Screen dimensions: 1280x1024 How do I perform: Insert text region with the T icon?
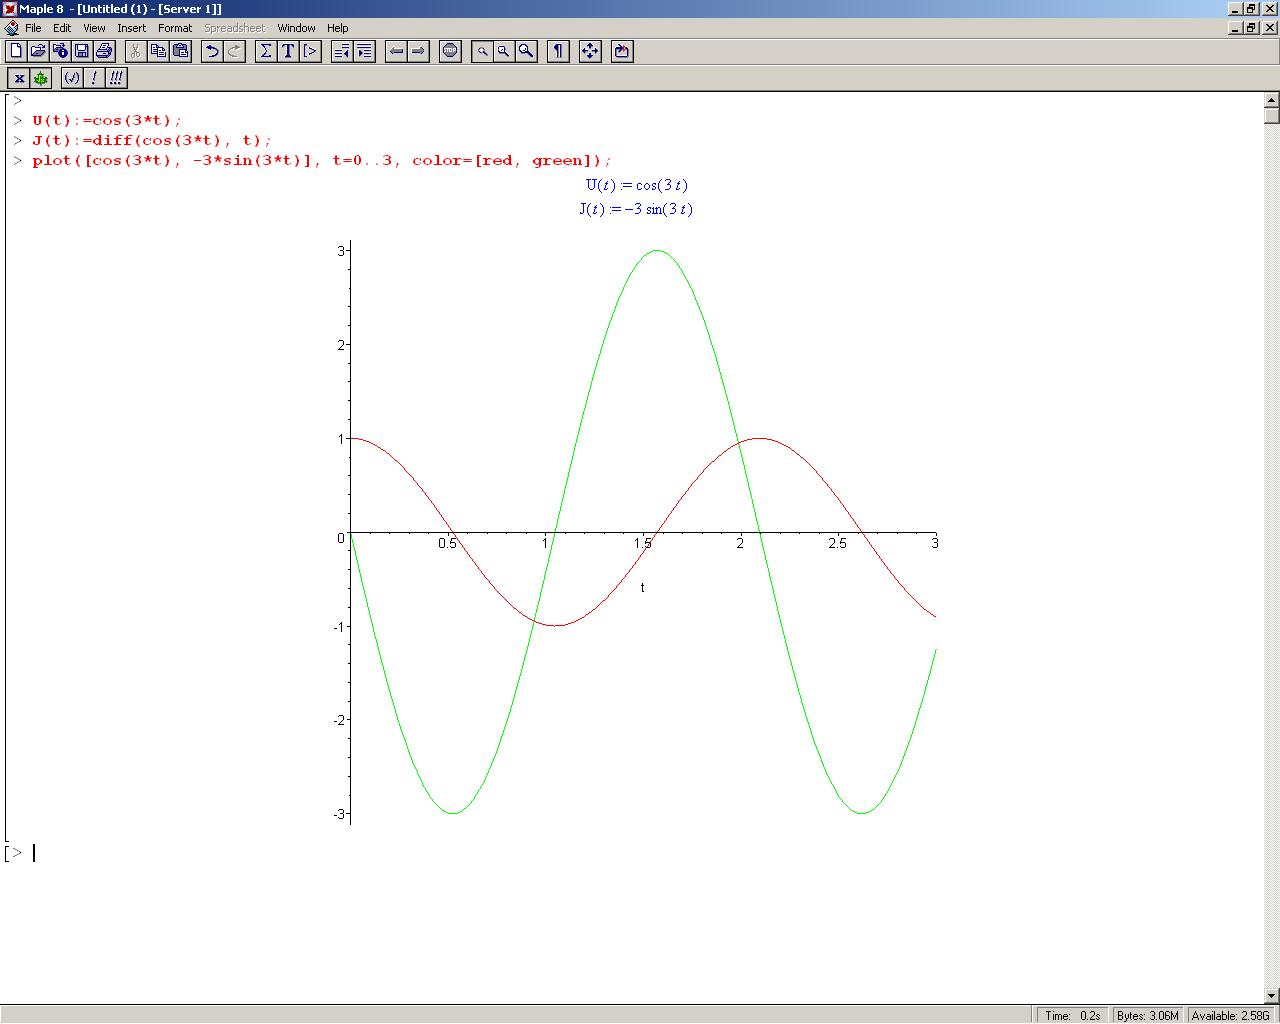[288, 51]
